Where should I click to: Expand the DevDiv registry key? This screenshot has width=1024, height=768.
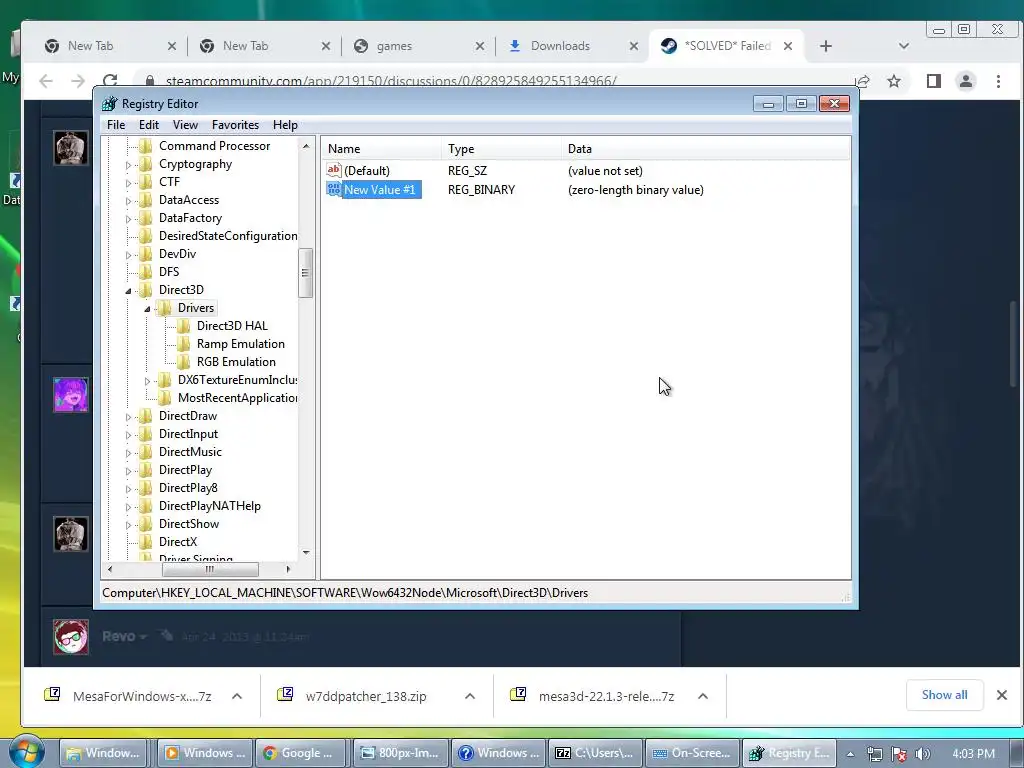point(128,255)
